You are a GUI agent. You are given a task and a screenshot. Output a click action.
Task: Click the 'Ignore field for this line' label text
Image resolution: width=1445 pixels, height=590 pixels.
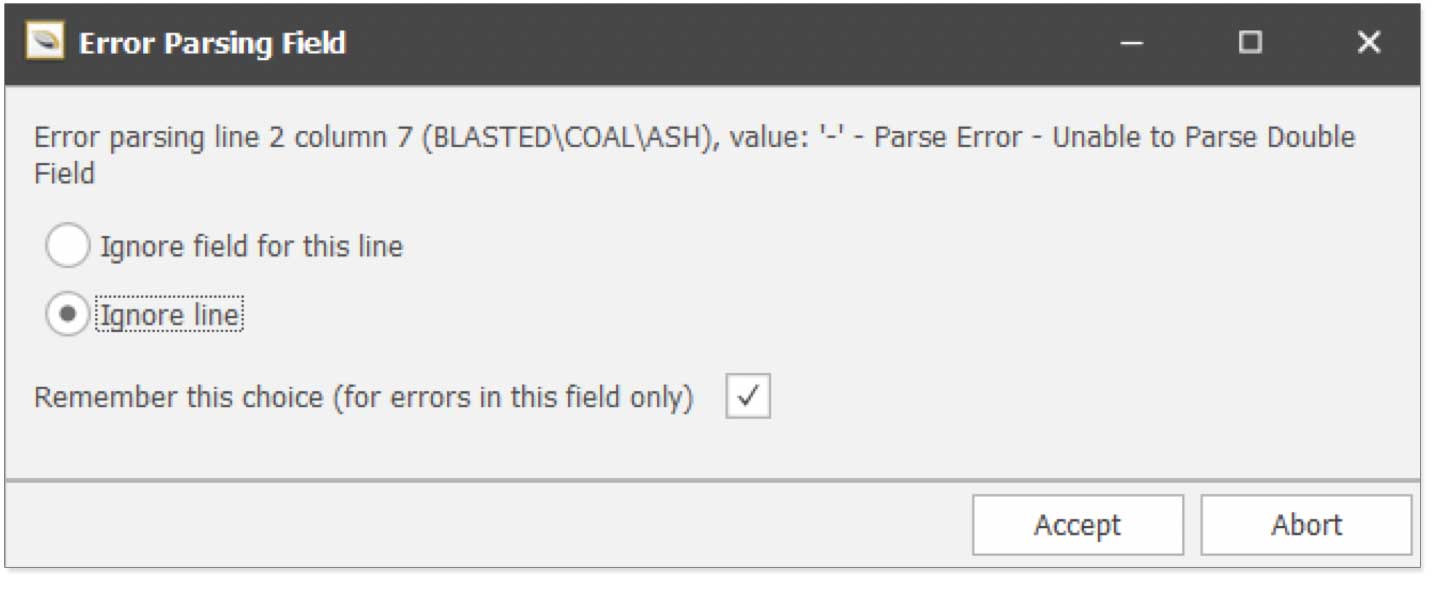pos(251,246)
